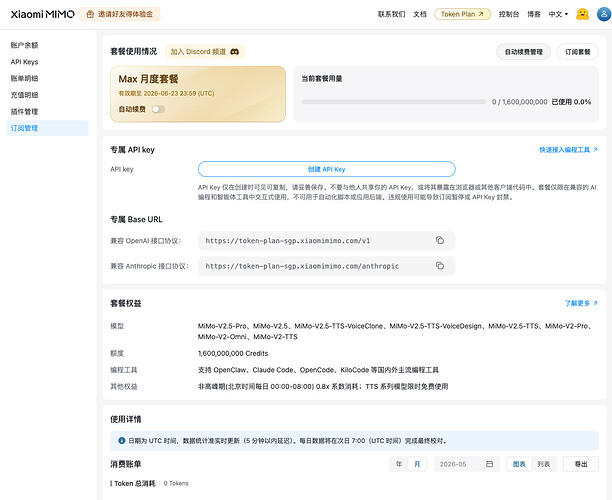
Task: Open 了解更多 link in 套餐权益
Action: (x=581, y=303)
